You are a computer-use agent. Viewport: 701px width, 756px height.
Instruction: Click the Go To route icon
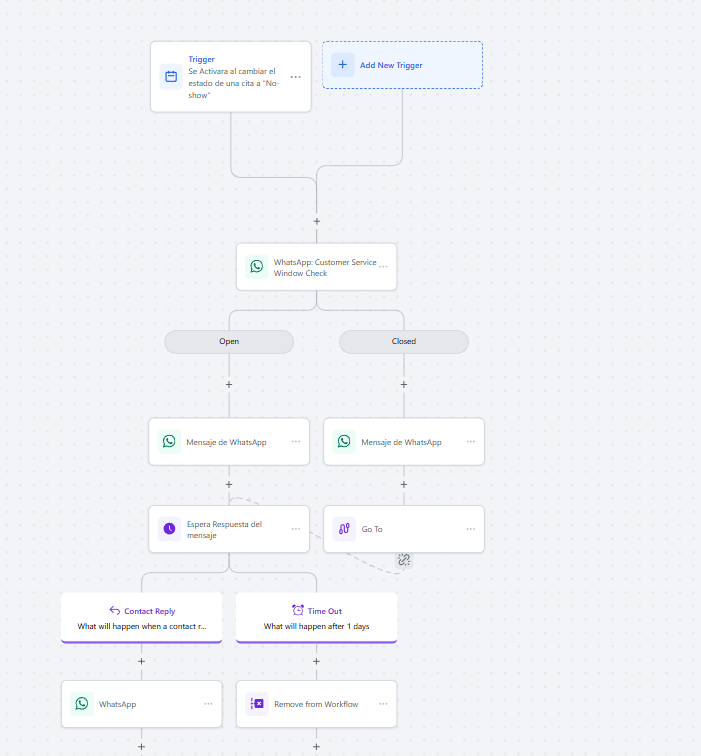pyautogui.click(x=344, y=529)
